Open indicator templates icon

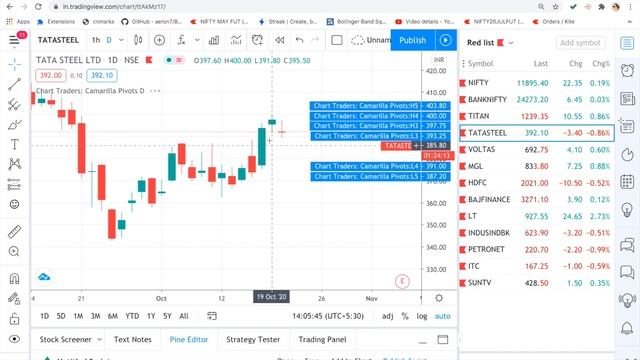(236, 40)
